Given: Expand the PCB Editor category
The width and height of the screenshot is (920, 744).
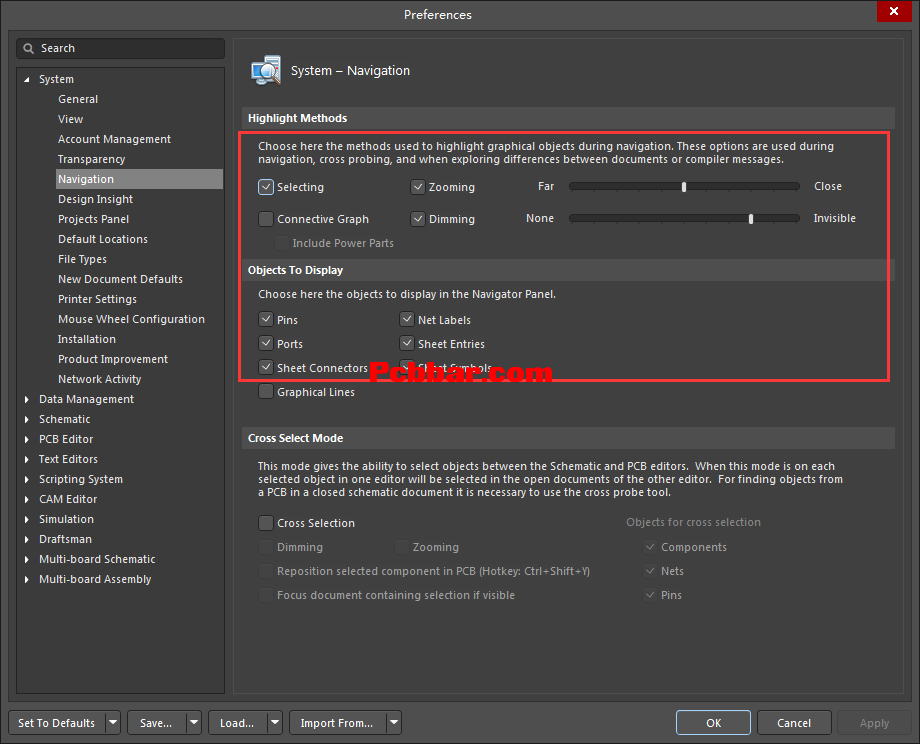Looking at the screenshot, I should pos(27,439).
